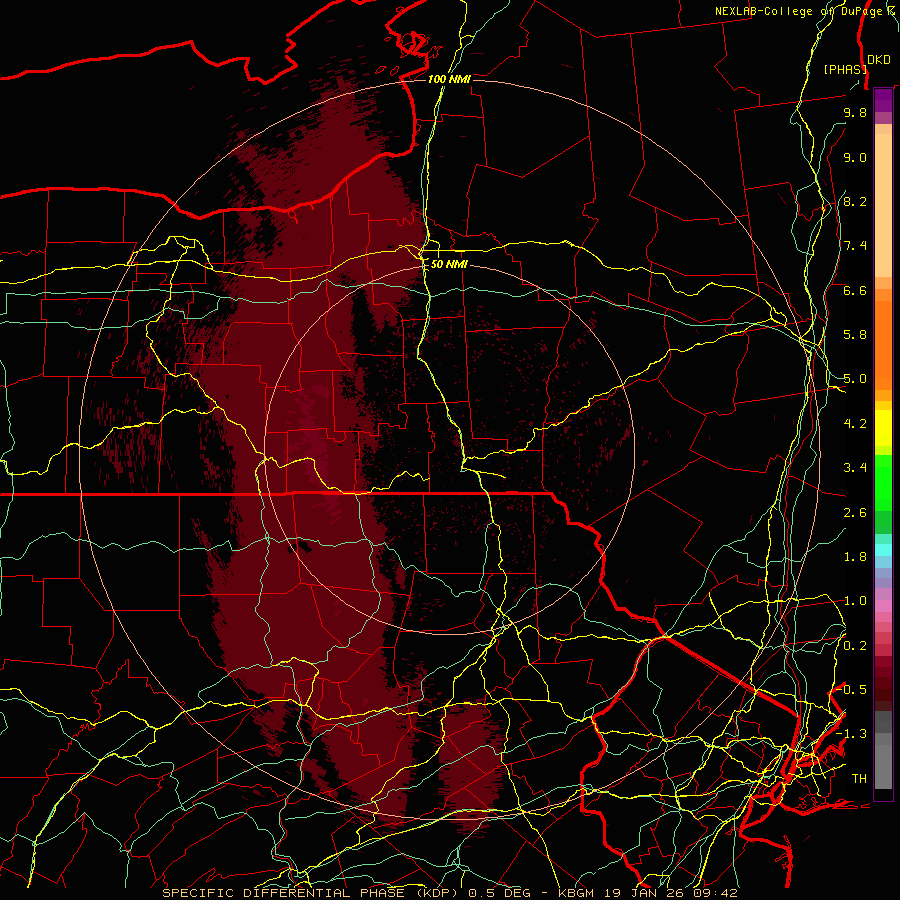
Task: Click the 1.0 scale value
Action: (855, 601)
